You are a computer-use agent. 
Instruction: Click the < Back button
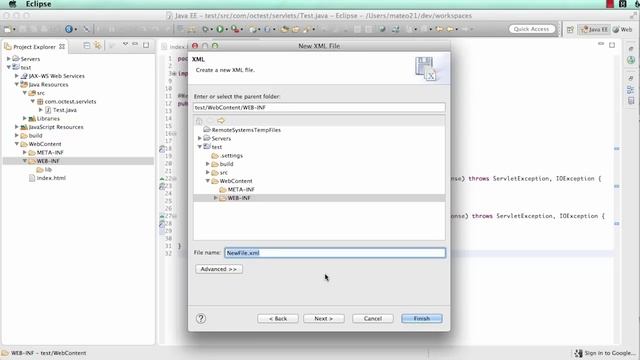[278, 318]
